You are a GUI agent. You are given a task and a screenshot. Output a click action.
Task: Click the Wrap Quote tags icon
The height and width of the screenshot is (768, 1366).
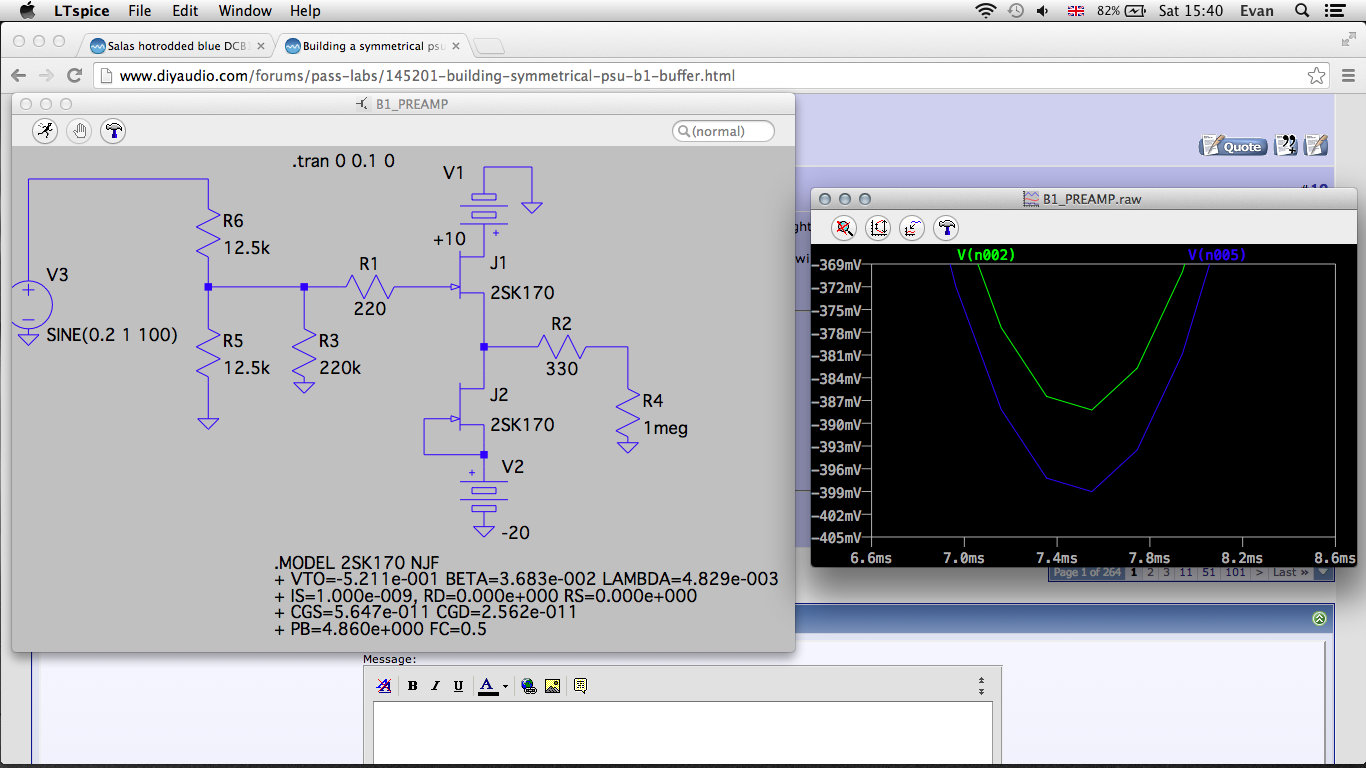[580, 686]
